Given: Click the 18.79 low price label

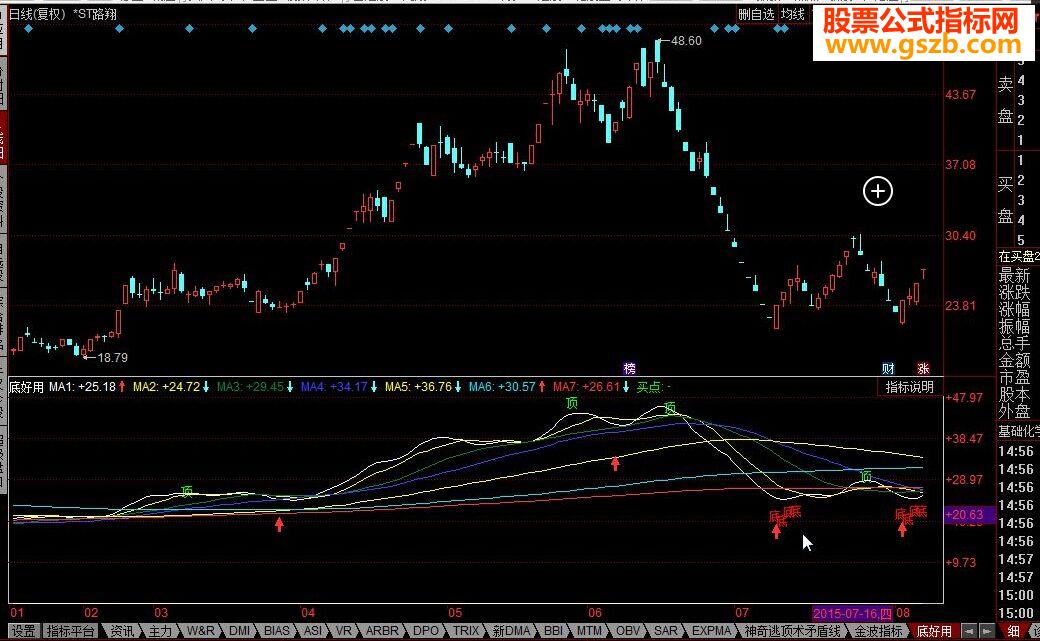Looking at the screenshot, I should pos(112,358).
